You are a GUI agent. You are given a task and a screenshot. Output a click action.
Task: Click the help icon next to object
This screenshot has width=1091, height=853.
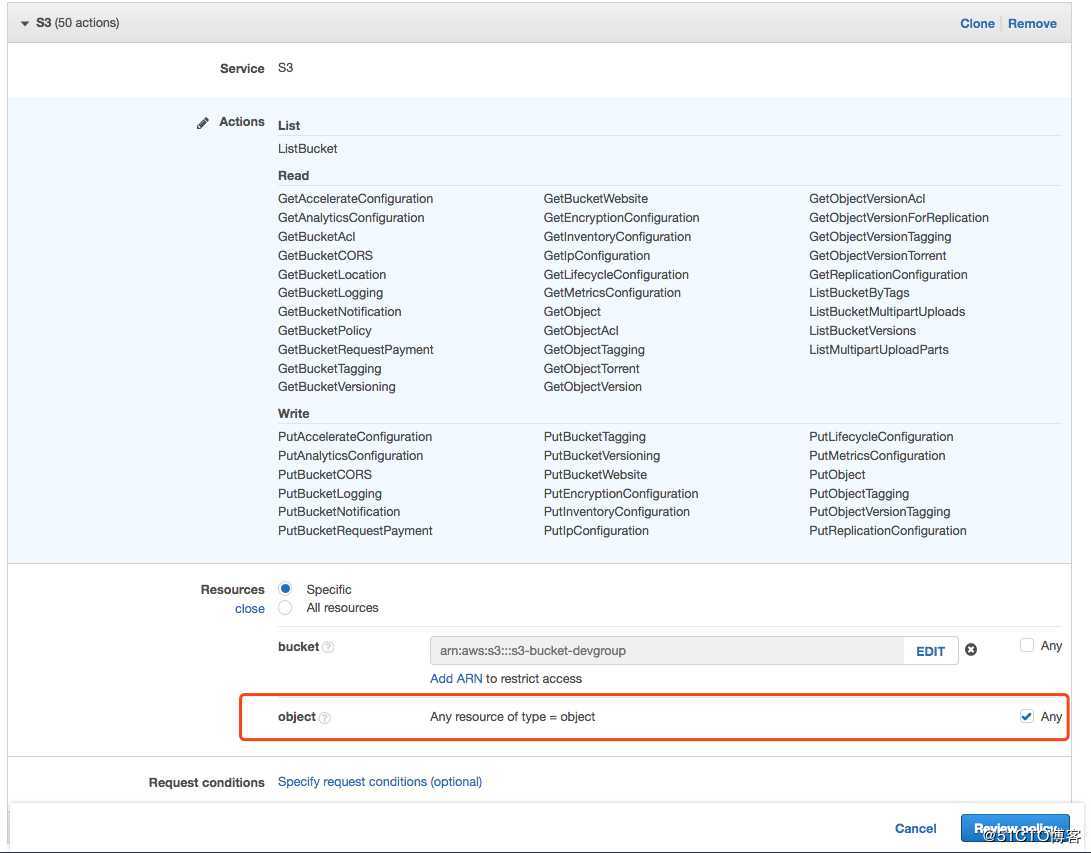325,717
